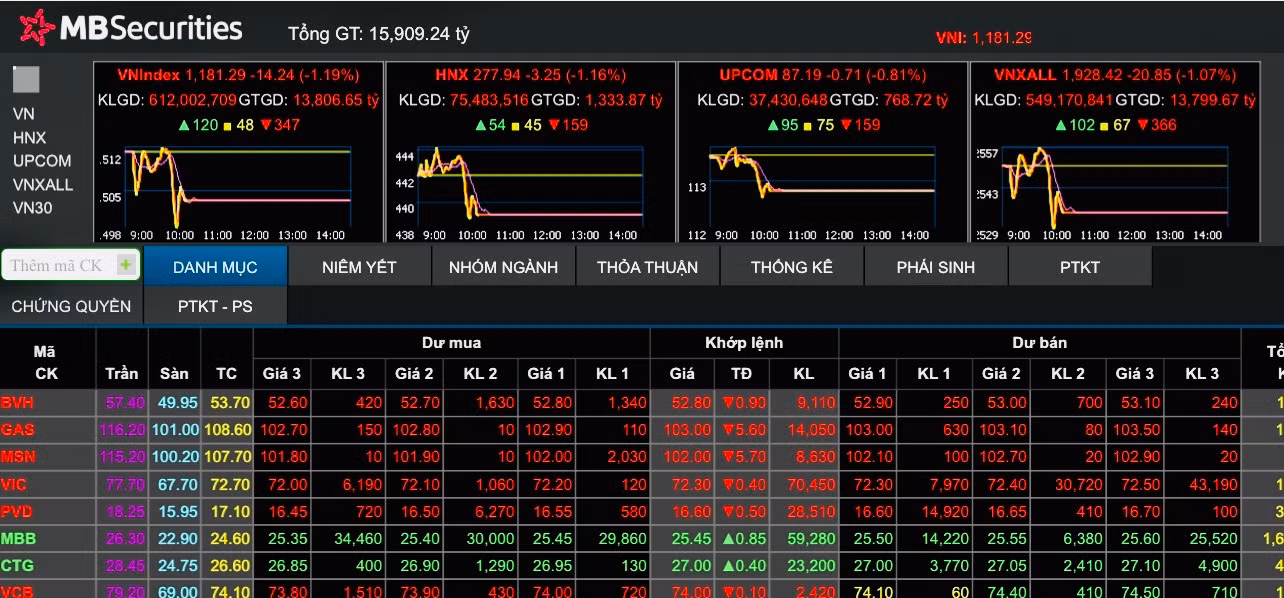
Task: Click GAS ceiling price 116.20
Action: (122, 430)
